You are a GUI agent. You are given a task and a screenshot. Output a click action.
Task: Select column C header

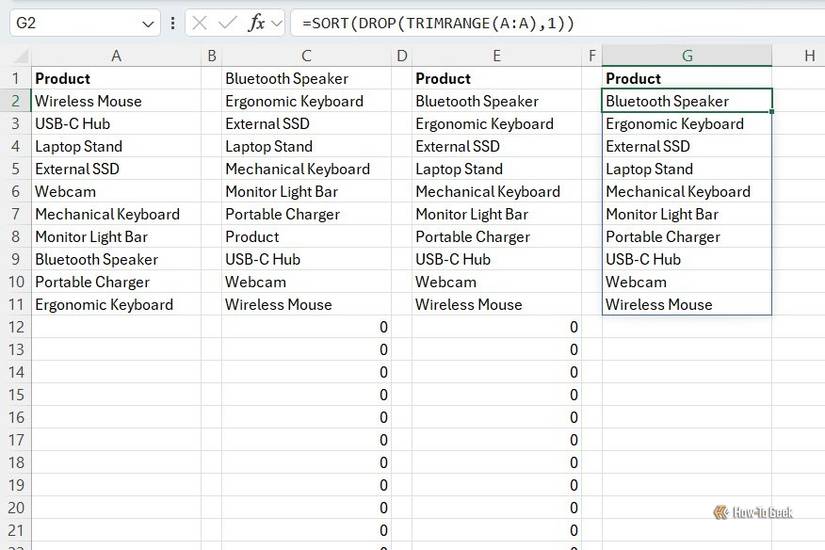click(307, 56)
